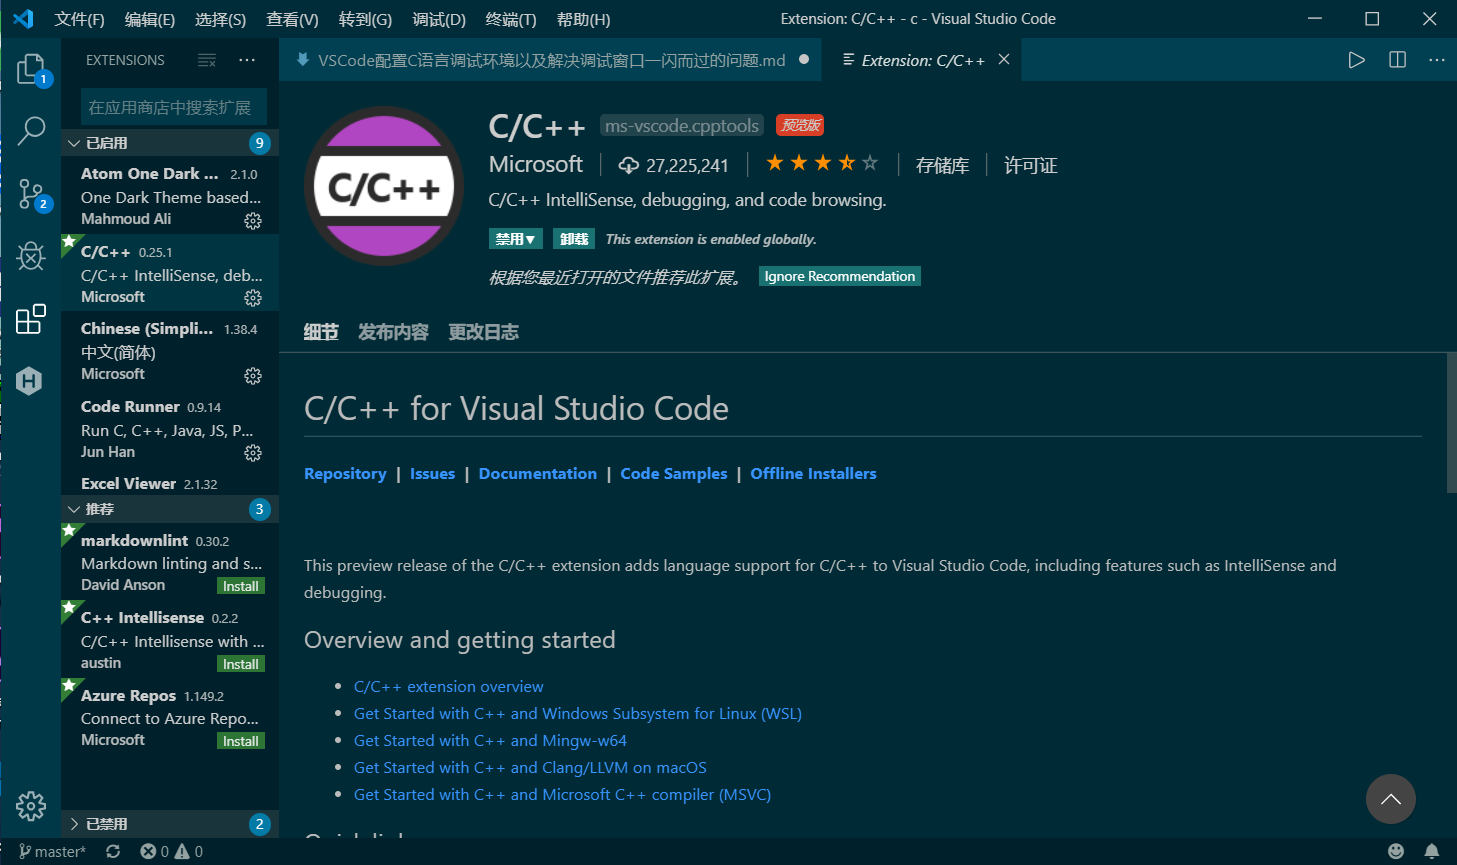This screenshot has height=865, width=1457.
Task: Open the 文件(F) menu
Action: pyautogui.click(x=79, y=19)
